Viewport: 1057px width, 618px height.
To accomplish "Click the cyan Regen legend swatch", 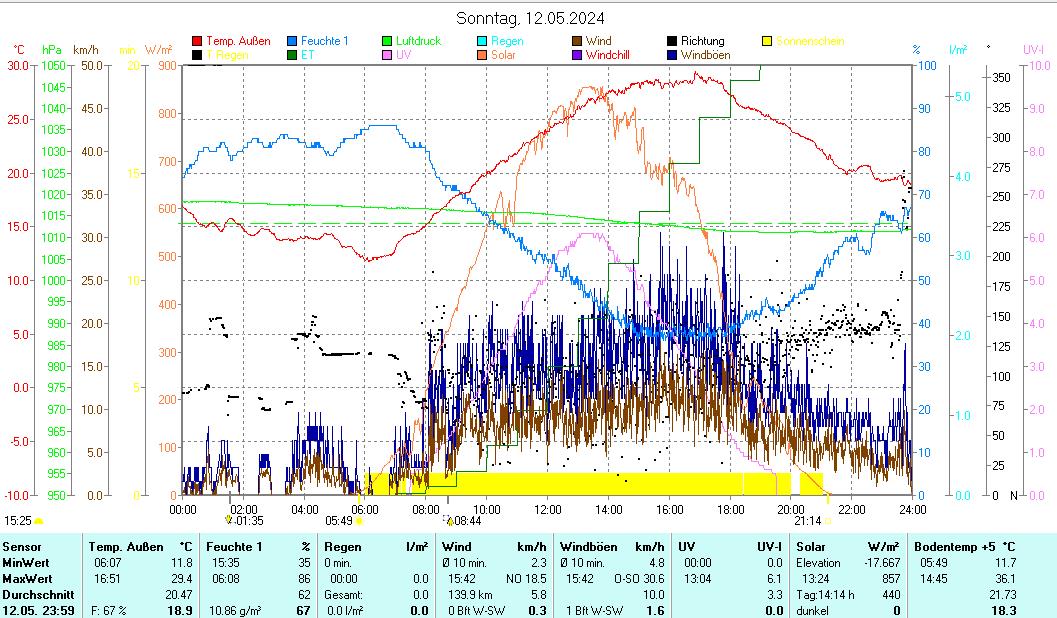I will [482, 41].
